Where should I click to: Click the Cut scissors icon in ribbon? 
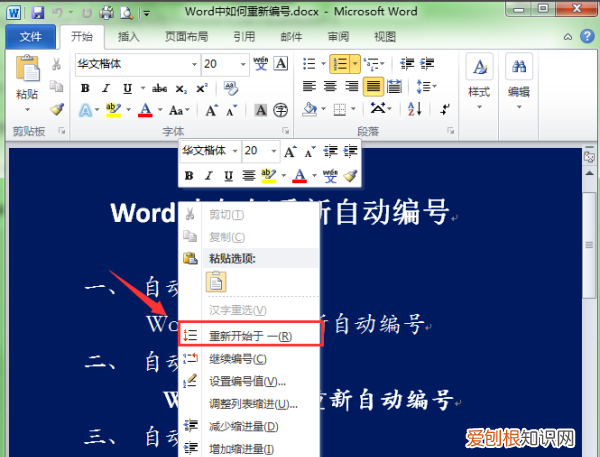pos(57,64)
